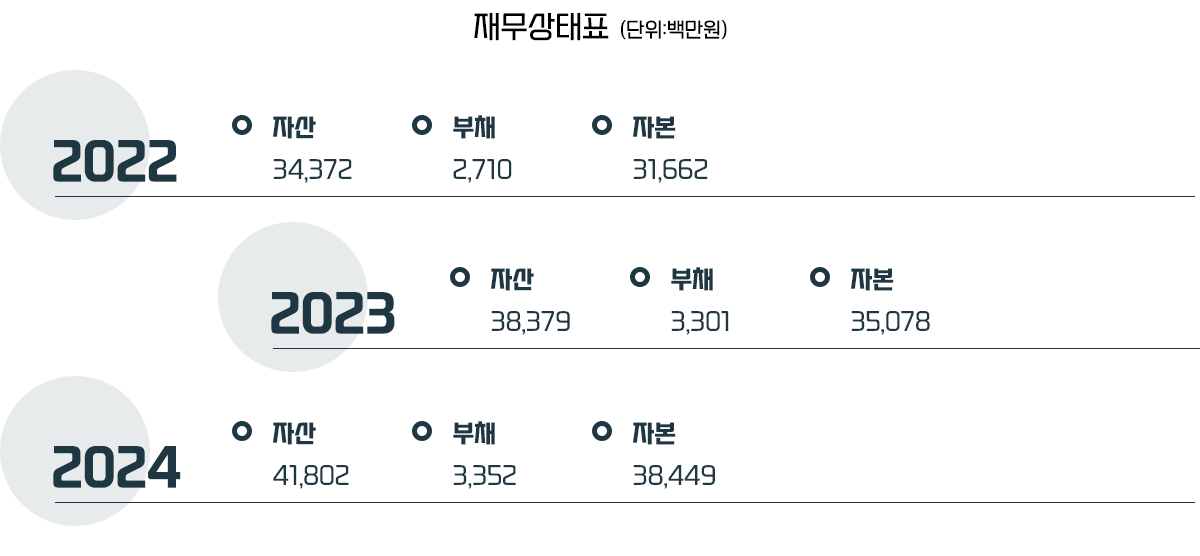Click the 2024 부채 label
The width and height of the screenshot is (1200, 556).
point(475,432)
